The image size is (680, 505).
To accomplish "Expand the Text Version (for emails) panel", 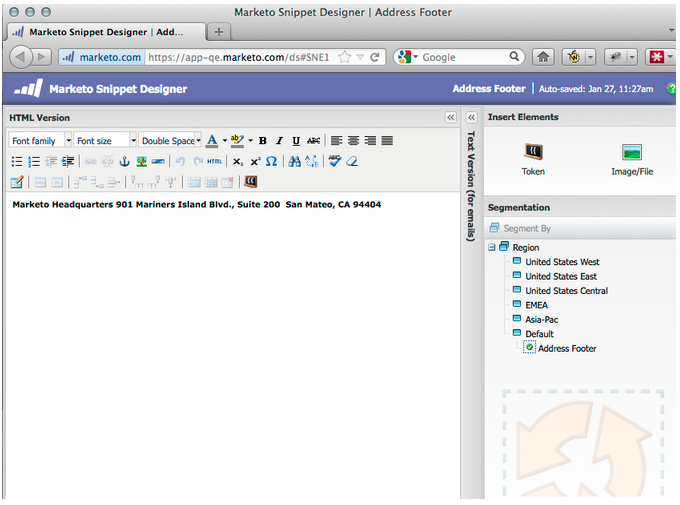I will click(471, 118).
